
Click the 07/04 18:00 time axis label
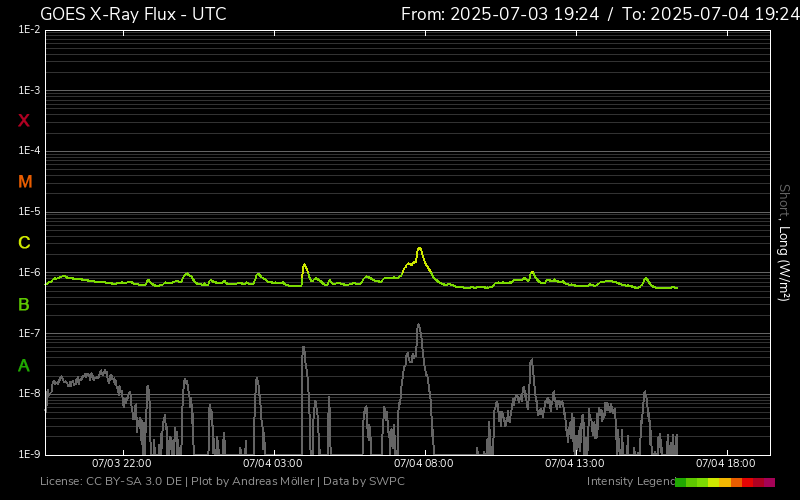click(x=725, y=463)
